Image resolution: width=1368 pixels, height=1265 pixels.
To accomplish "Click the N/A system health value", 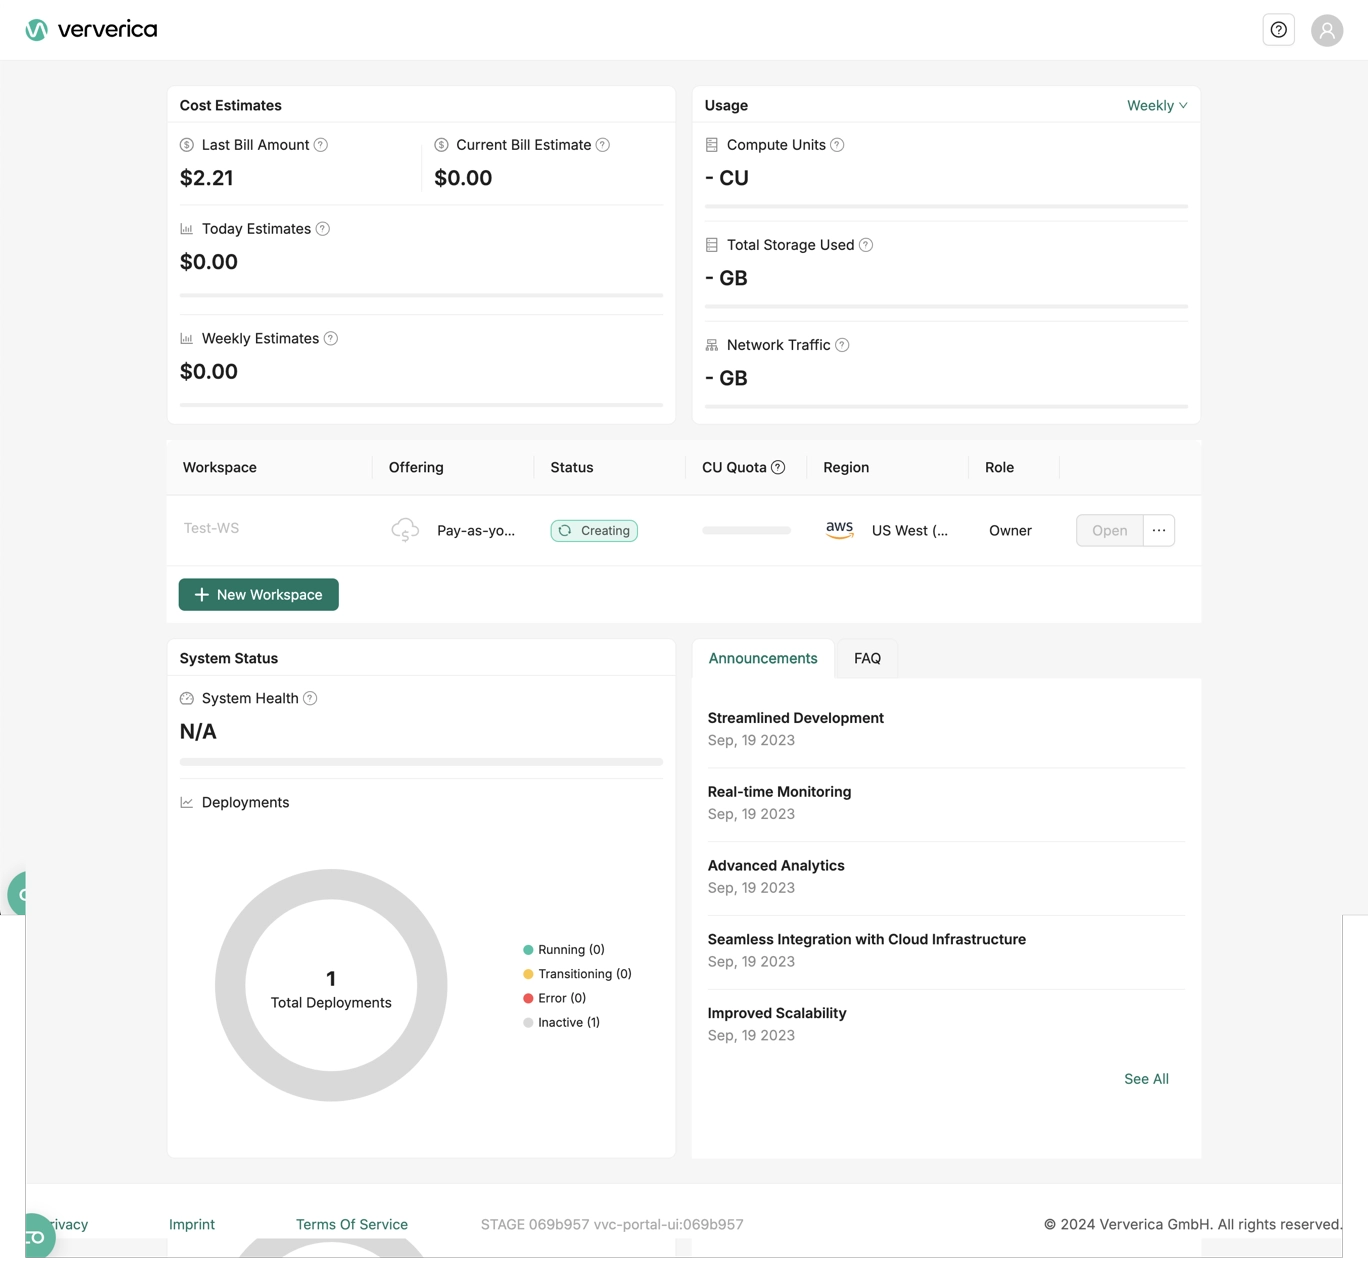I will click(x=198, y=732).
